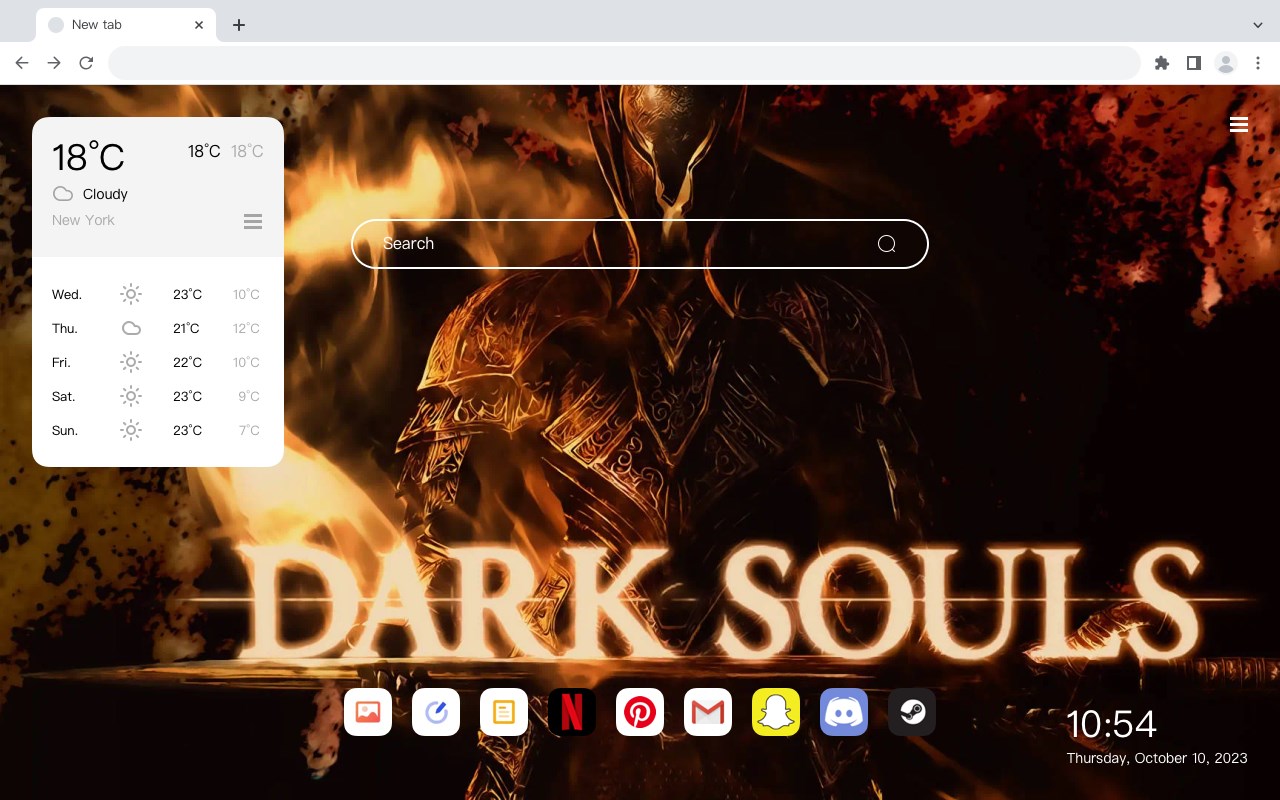Select the Wed. forecast row label
Screen dimensions: 1280x800
67,295
